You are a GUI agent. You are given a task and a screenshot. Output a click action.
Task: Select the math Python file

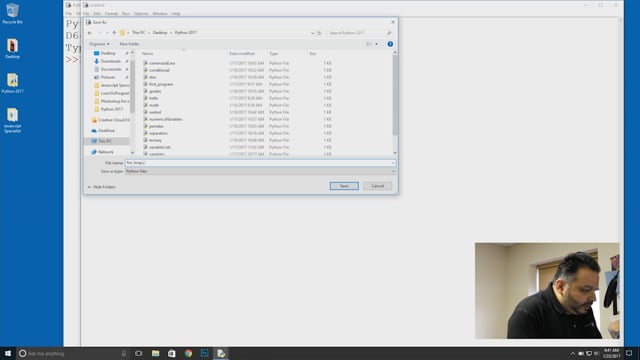(153, 105)
